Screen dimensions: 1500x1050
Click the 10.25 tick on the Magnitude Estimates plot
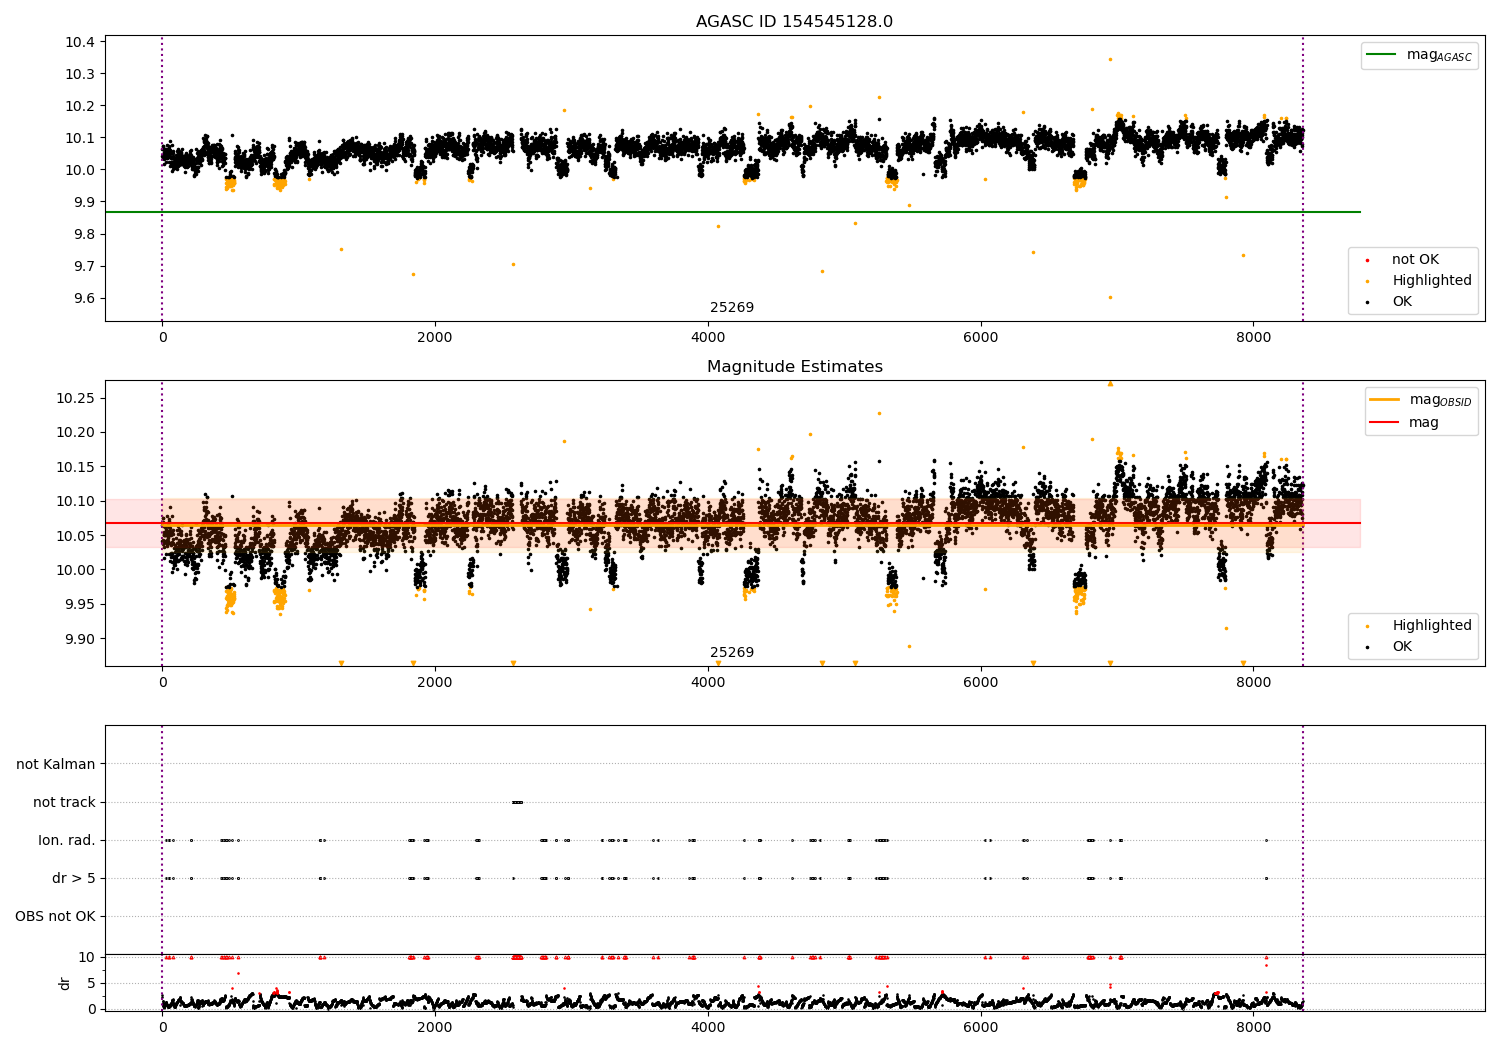76,398
